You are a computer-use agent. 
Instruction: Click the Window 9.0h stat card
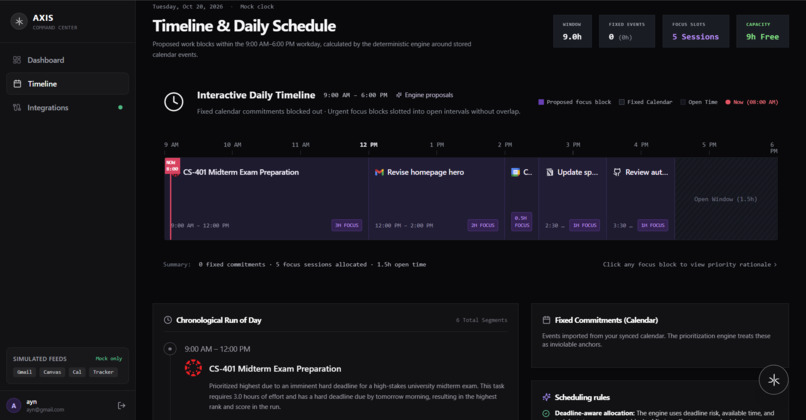tap(572, 31)
